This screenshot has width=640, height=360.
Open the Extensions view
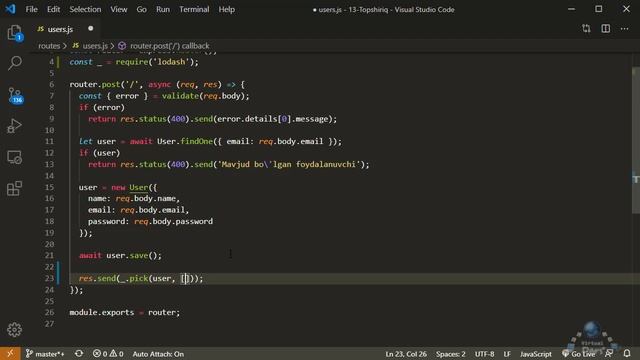pos(15,188)
